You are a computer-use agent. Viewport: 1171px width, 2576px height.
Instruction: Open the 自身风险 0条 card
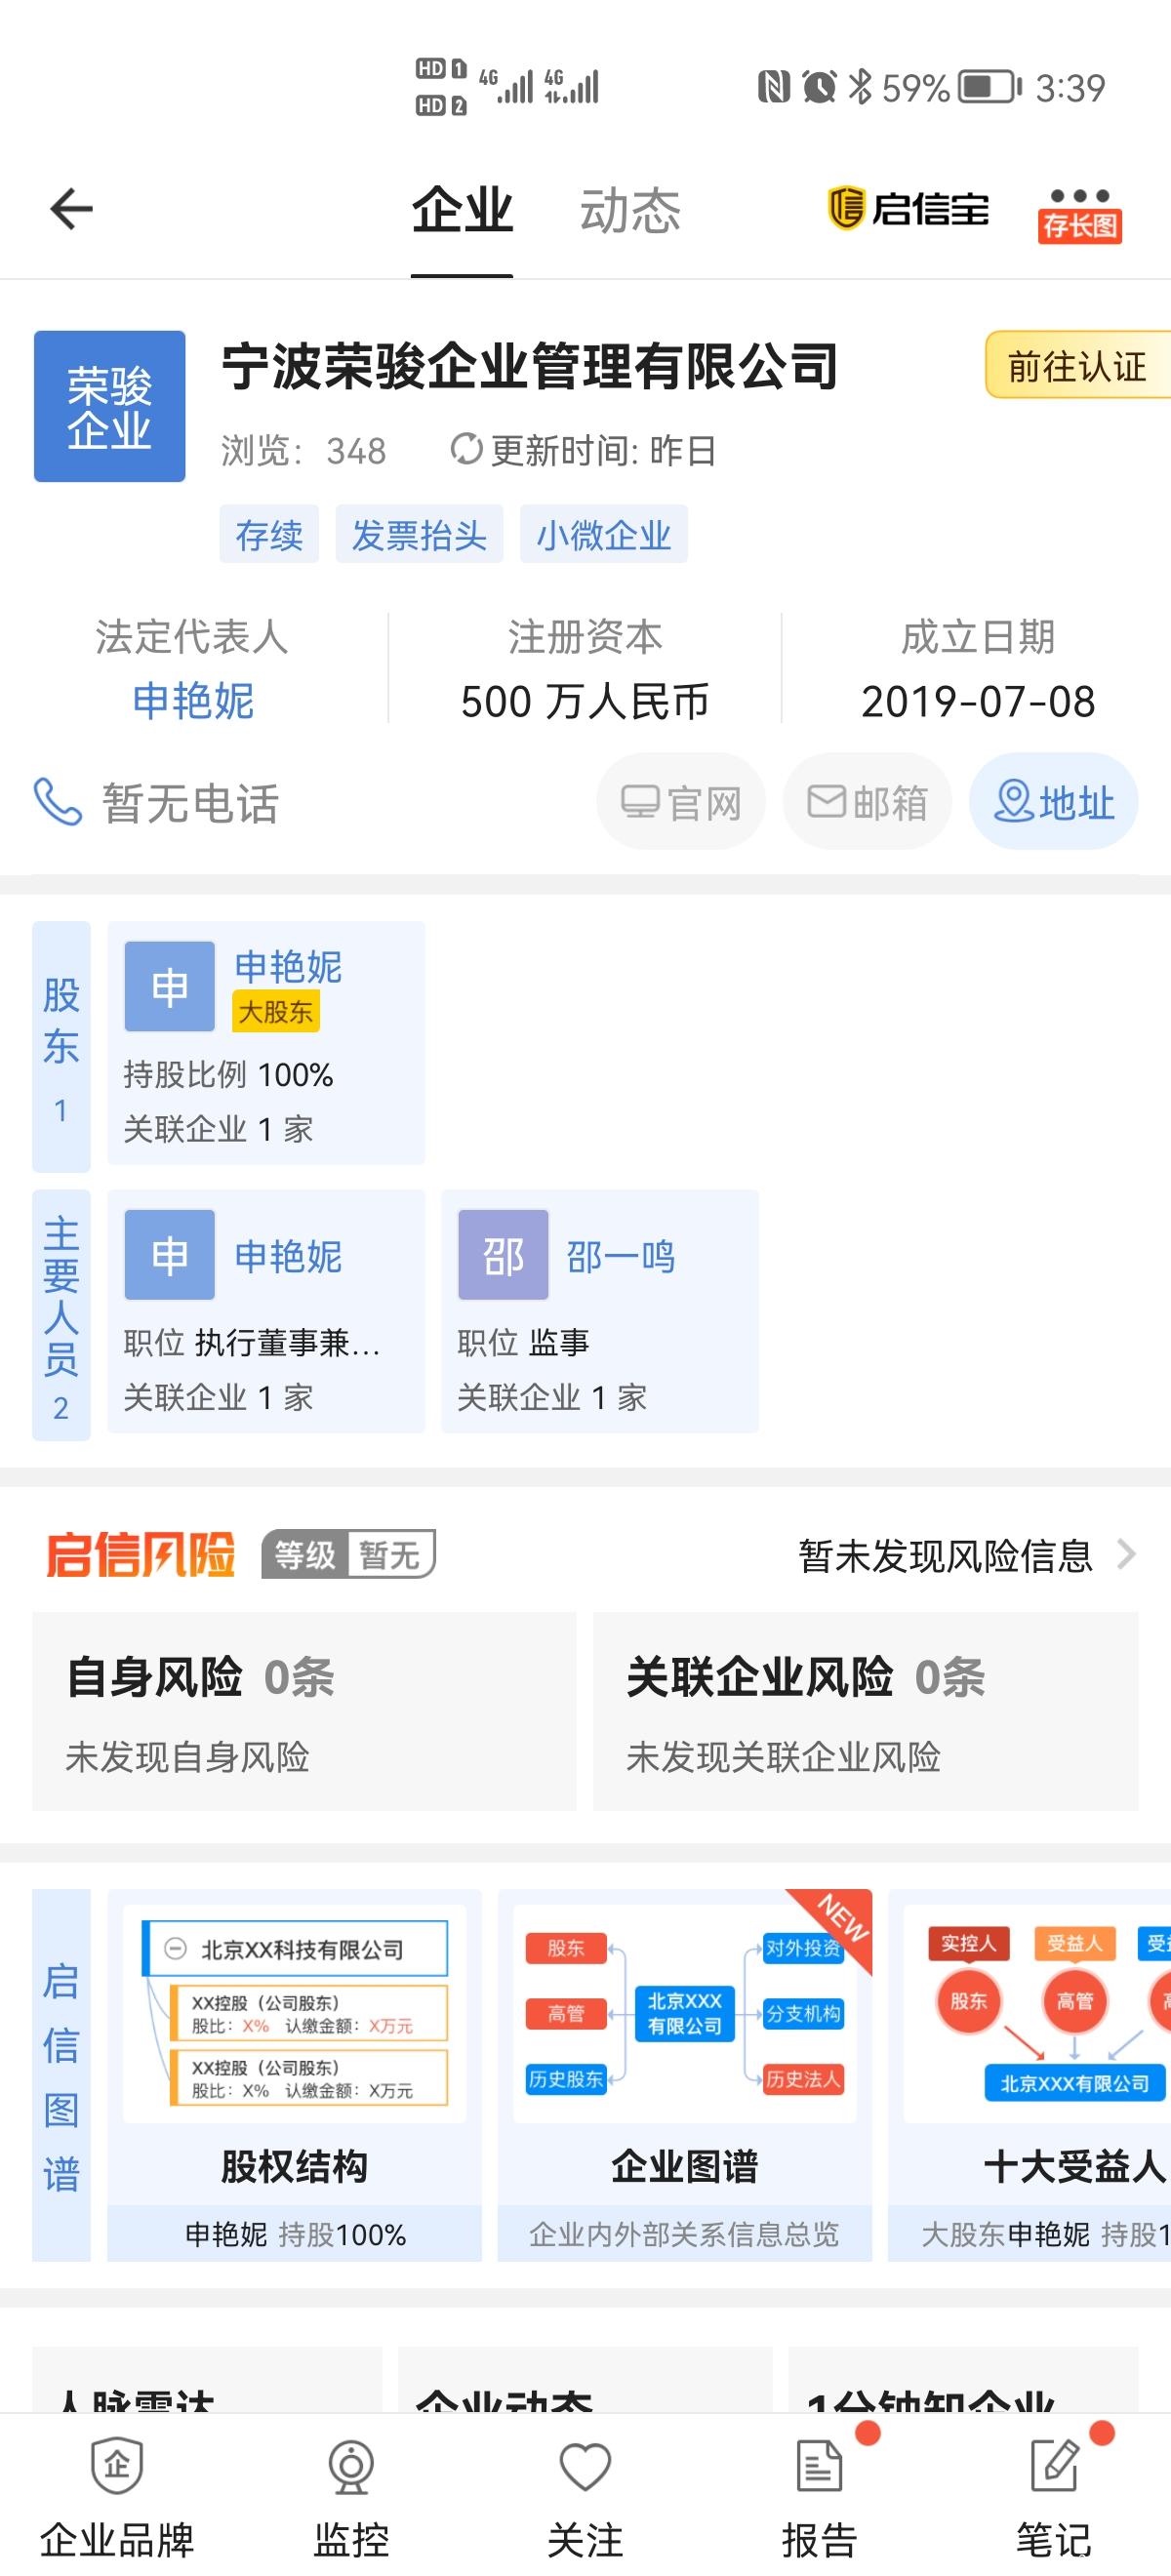(x=304, y=1711)
